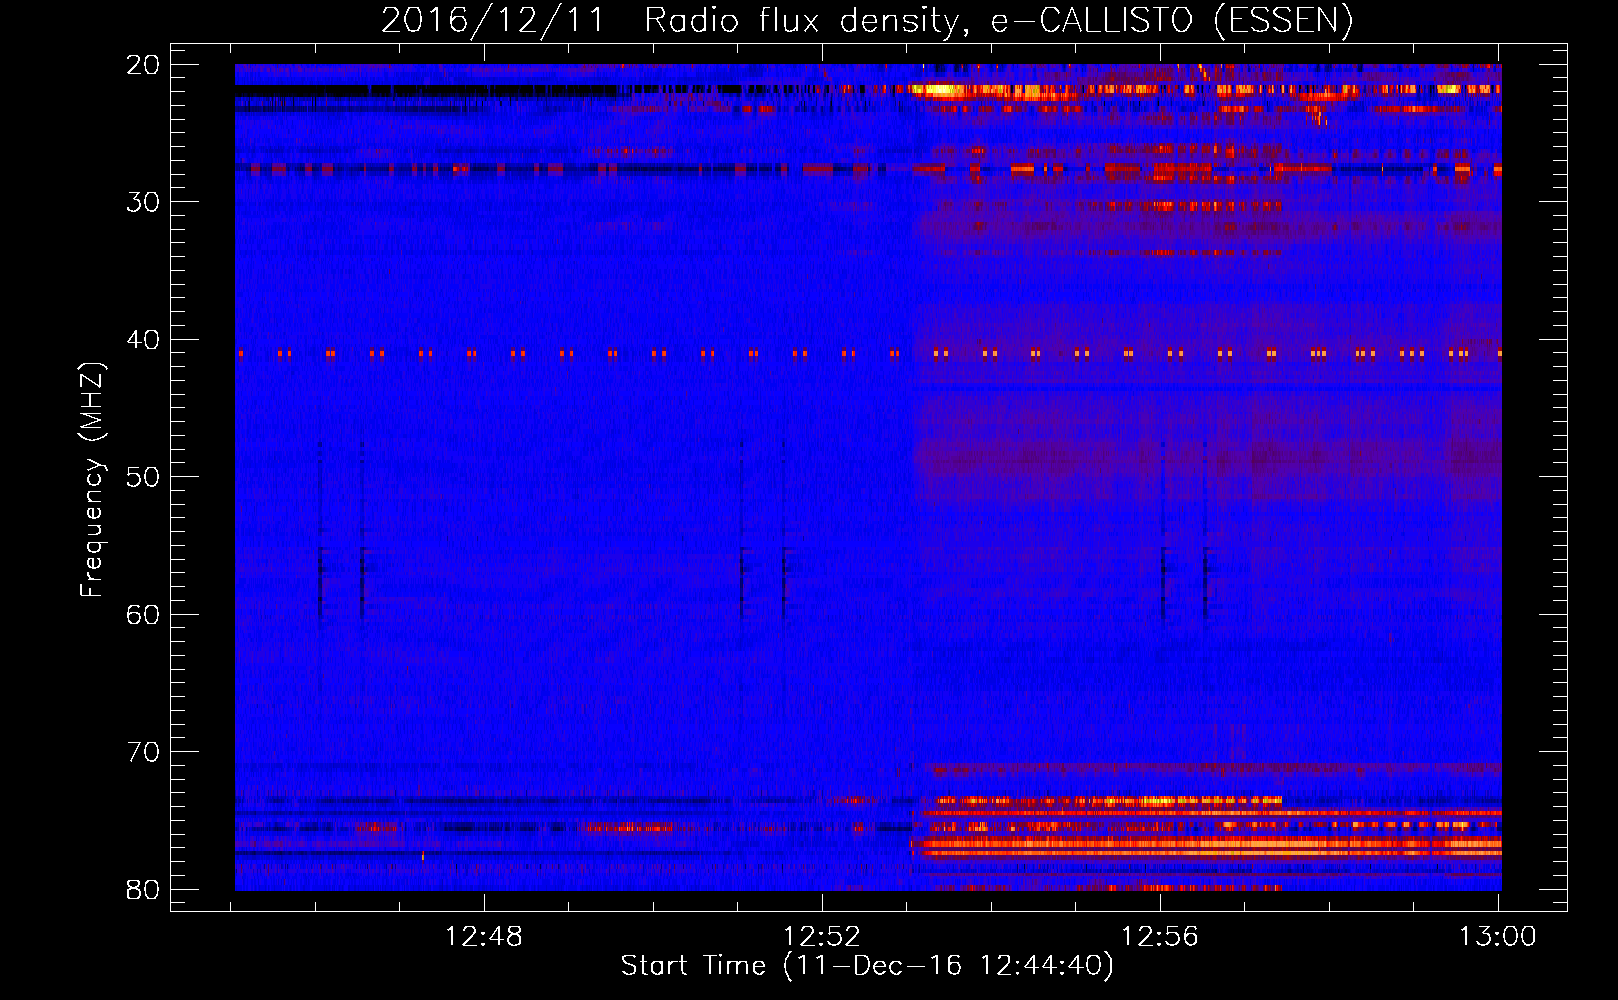Click the 'Frequency (MHZ)' axis label
The image size is (1618, 1000).
click(x=92, y=480)
